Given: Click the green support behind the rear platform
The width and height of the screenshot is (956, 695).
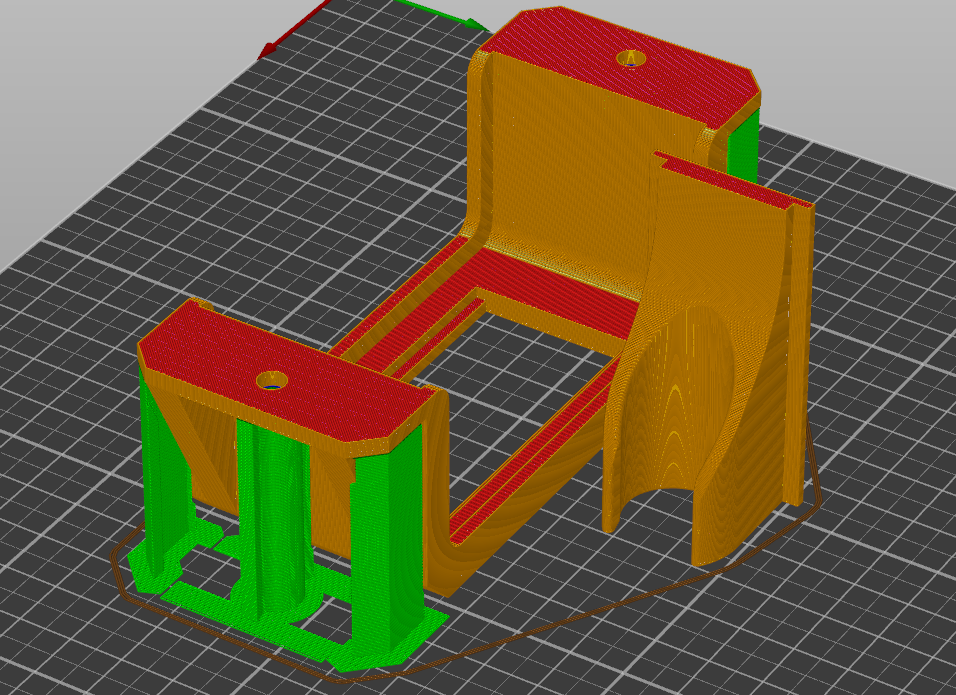Looking at the screenshot, I should point(741,148).
